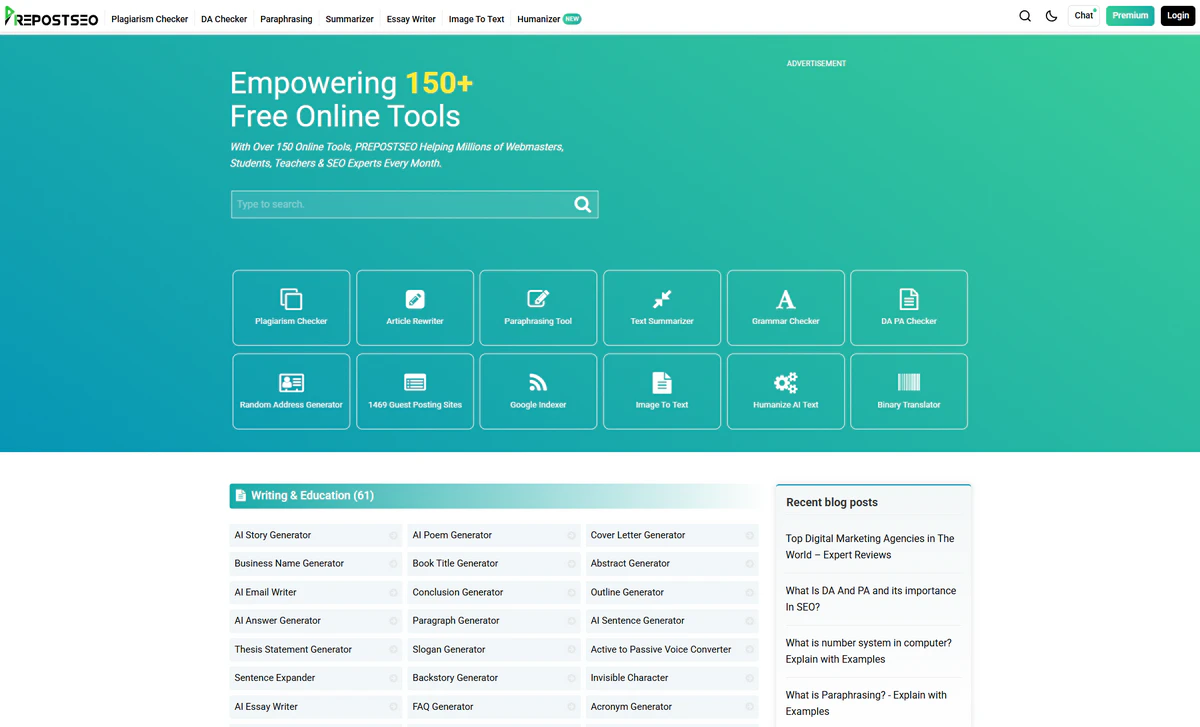
Task: Go to Essay Writer in navigation bar
Action: coord(411,19)
